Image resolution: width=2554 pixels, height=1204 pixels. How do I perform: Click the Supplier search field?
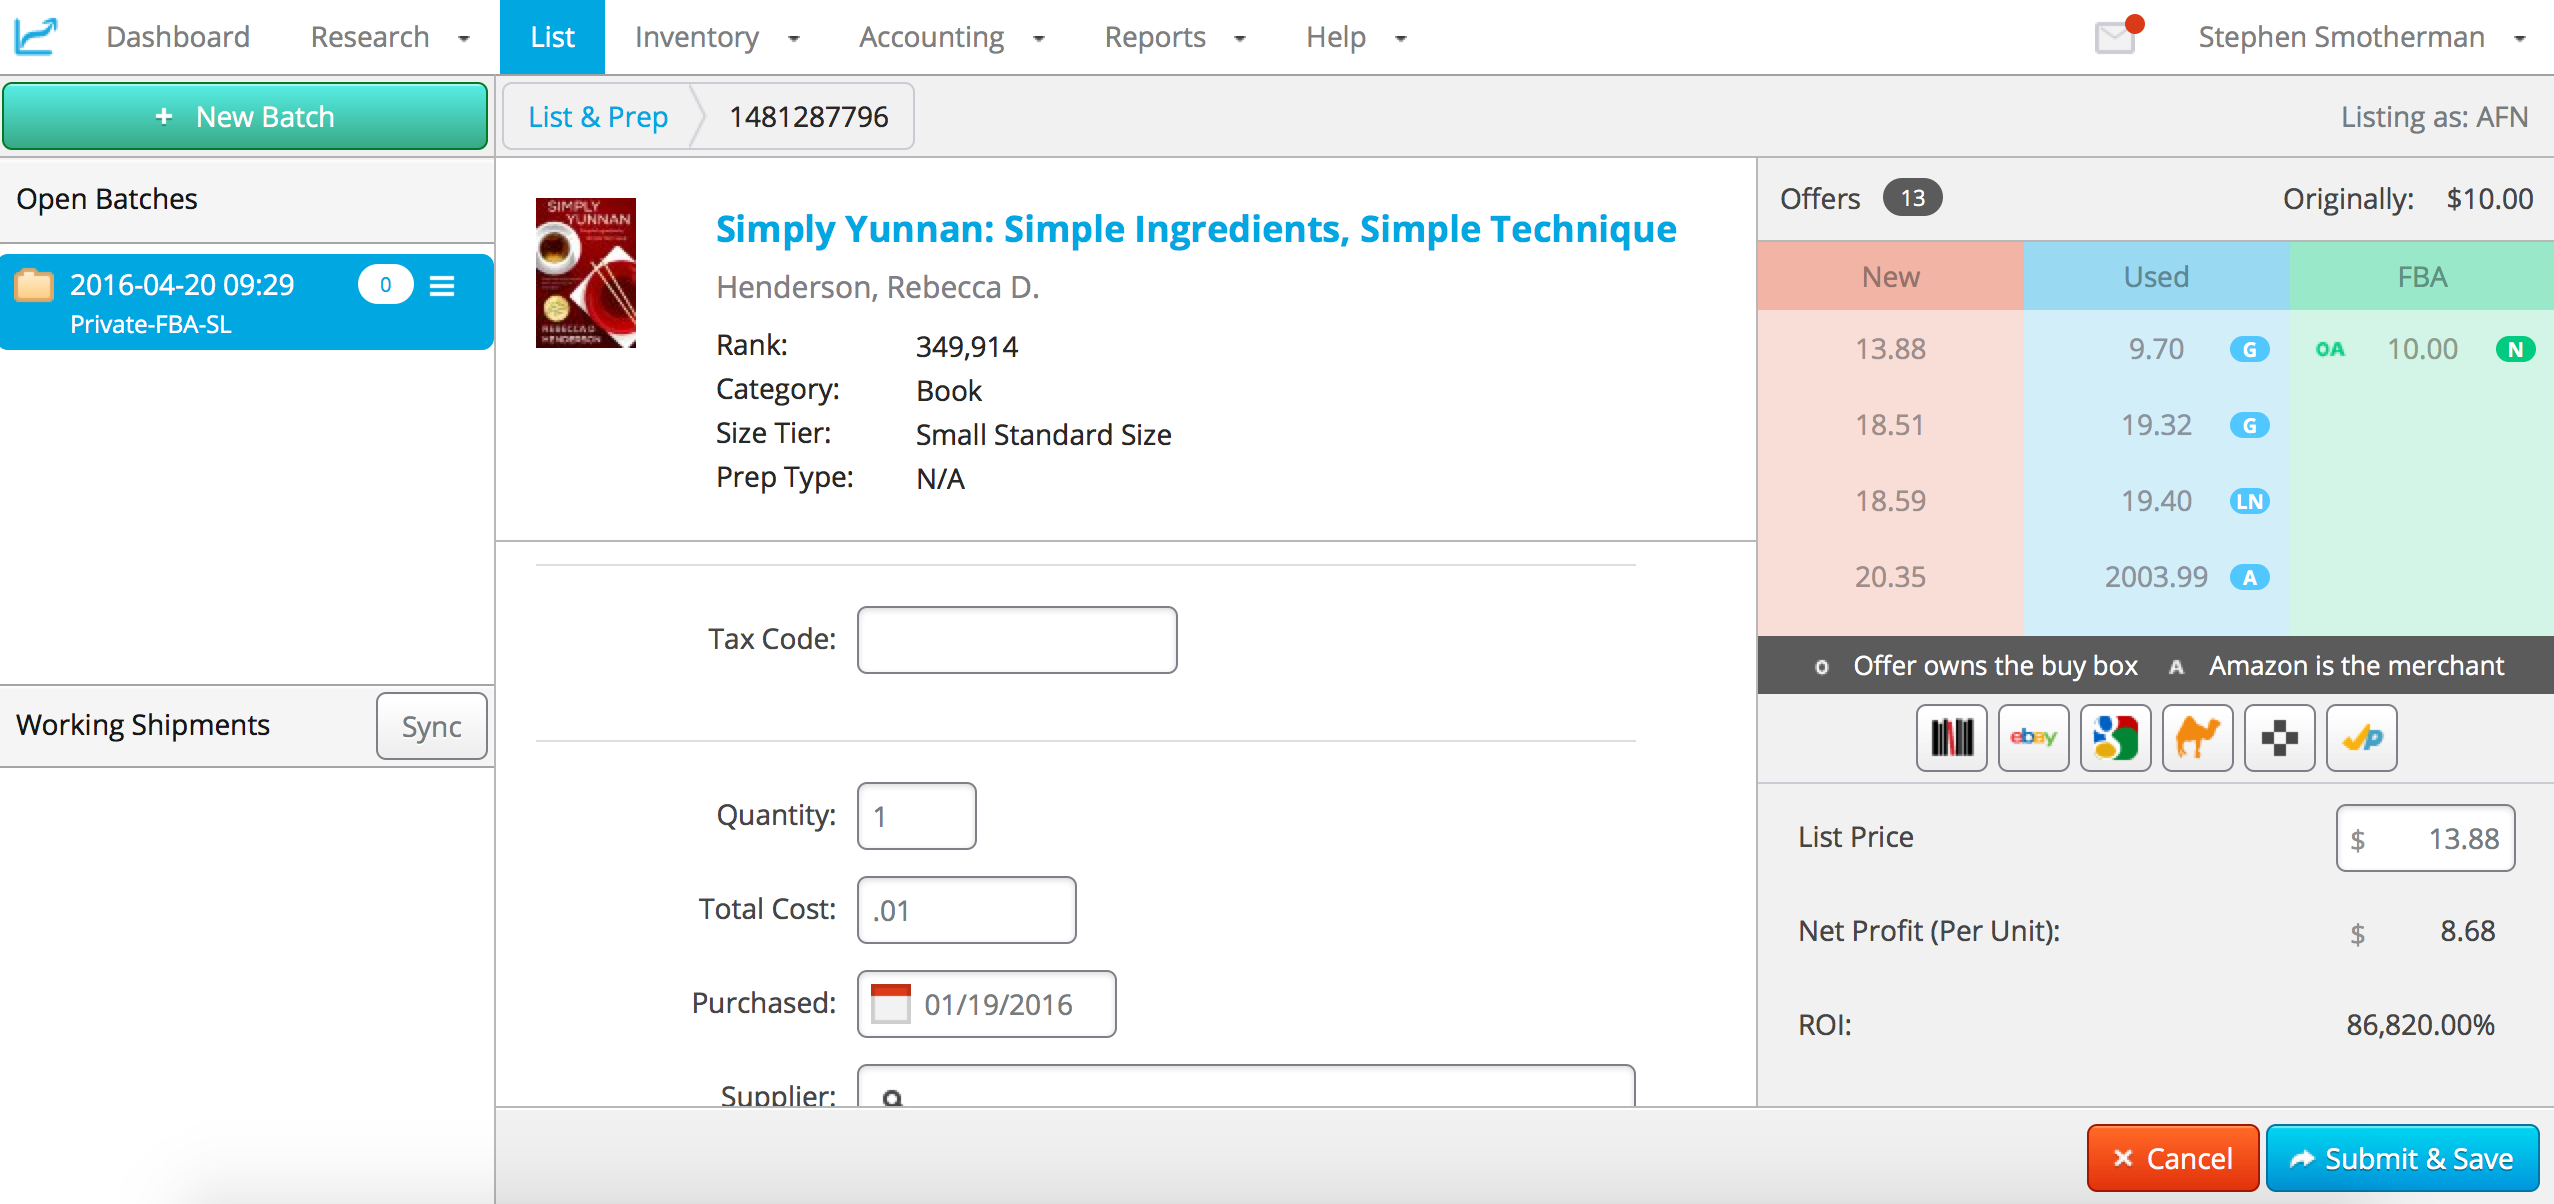tap(1246, 1087)
